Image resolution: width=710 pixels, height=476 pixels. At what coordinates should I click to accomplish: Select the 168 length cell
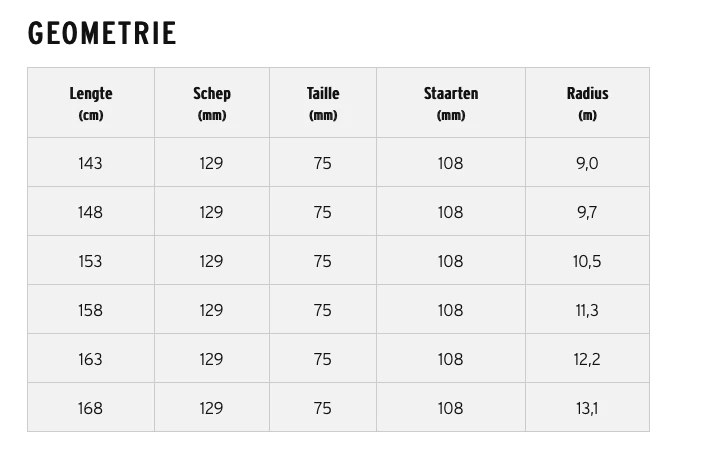coord(91,408)
